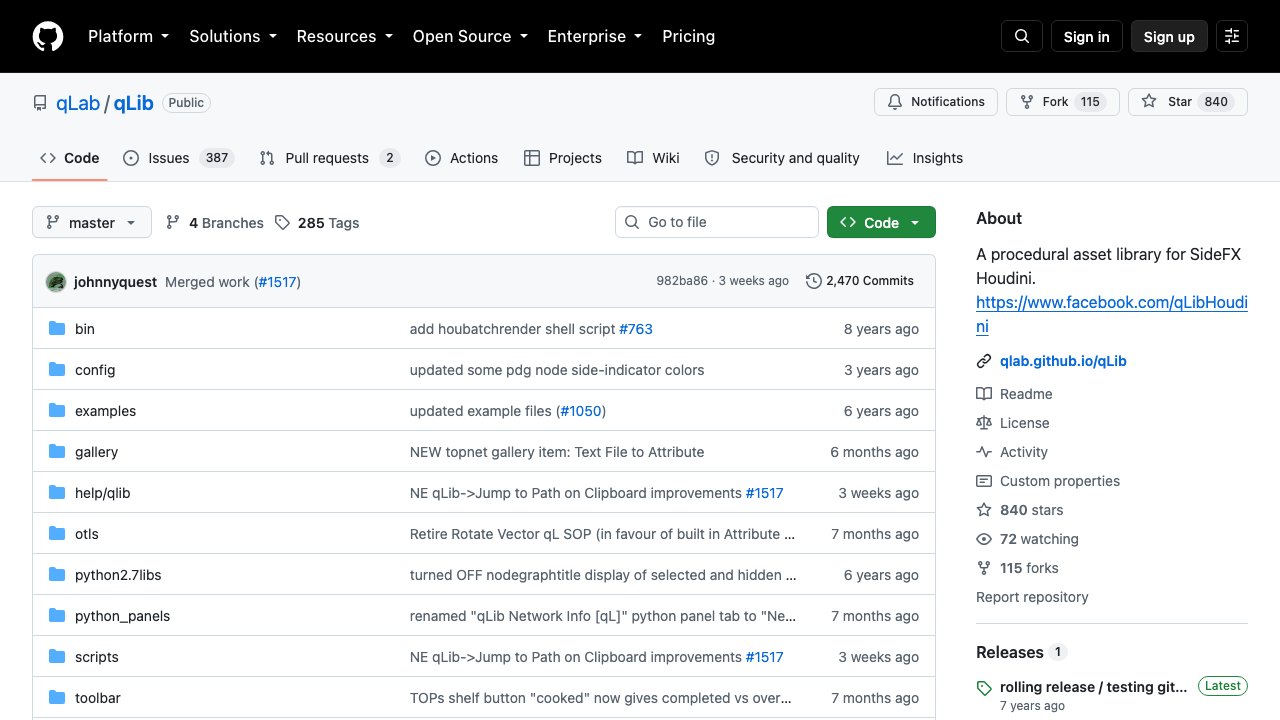Click the johnnyquest avatar image
This screenshot has width=1280, height=720.
pyautogui.click(x=56, y=282)
